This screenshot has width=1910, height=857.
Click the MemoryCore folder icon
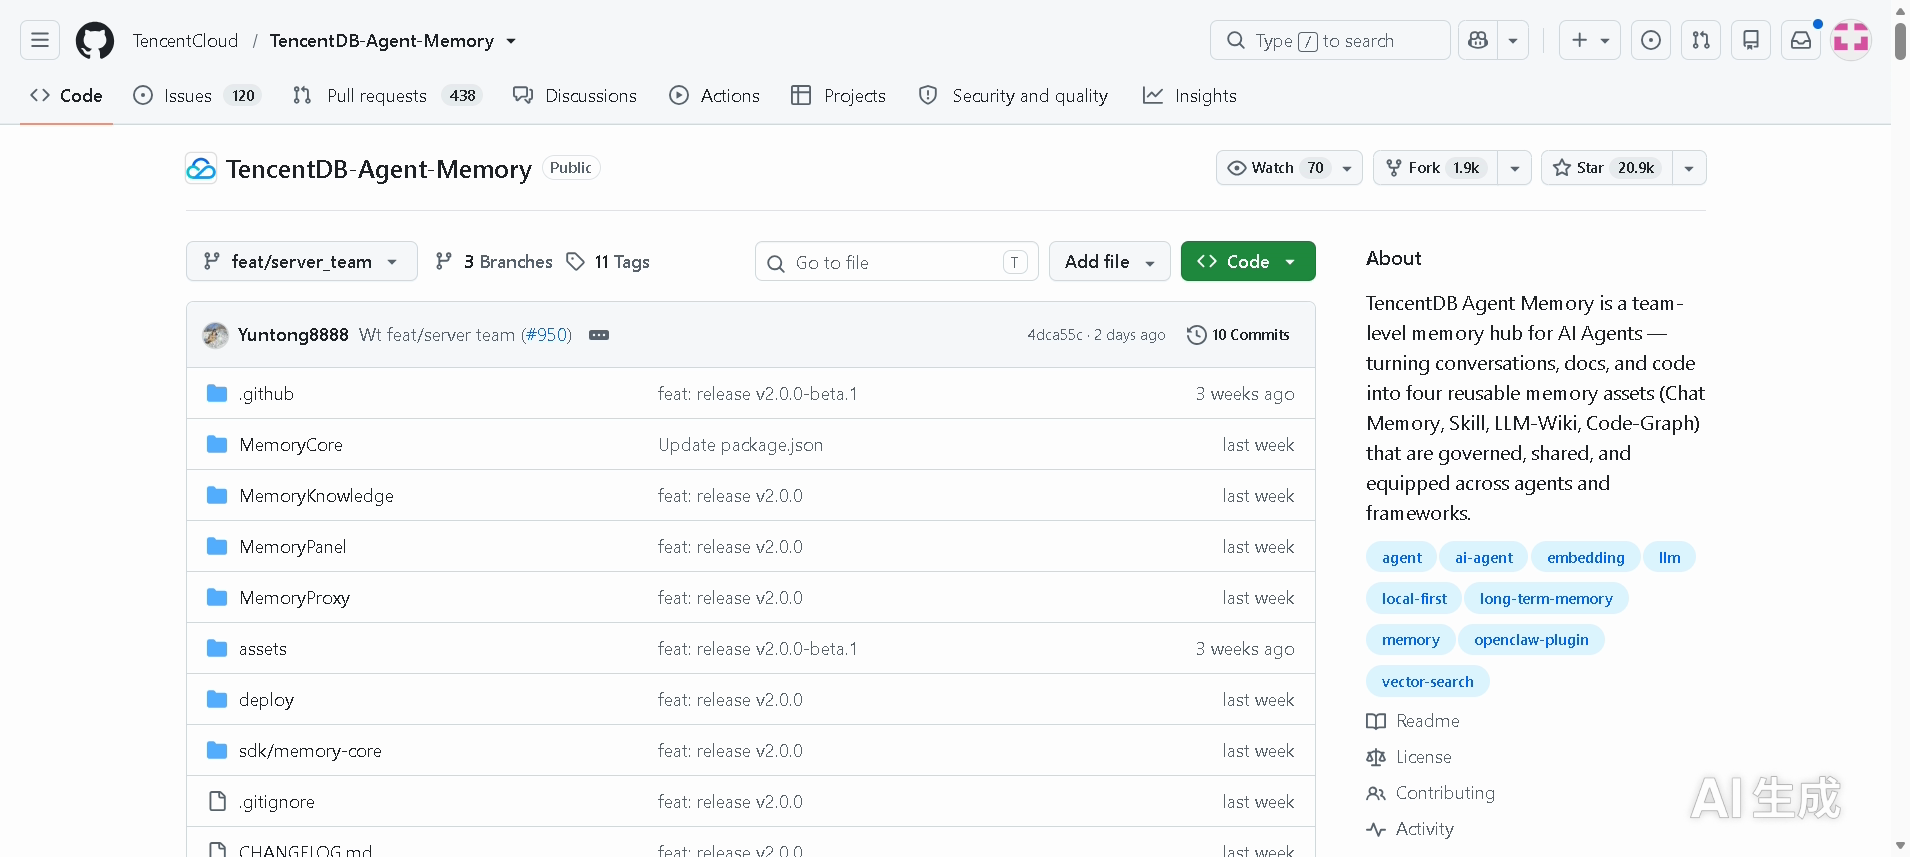coord(217,444)
